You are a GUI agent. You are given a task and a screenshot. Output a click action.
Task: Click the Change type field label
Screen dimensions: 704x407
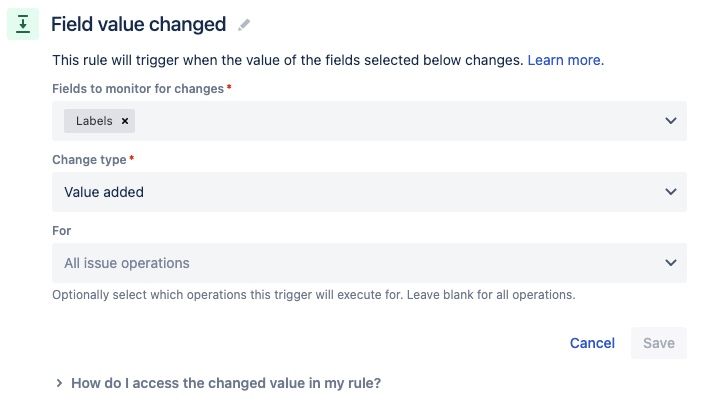click(88, 159)
